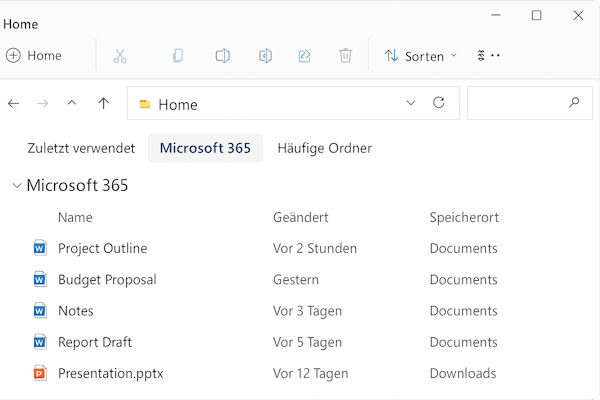
Task: Switch to Microsoft 365 tab
Action: pyautogui.click(x=205, y=148)
